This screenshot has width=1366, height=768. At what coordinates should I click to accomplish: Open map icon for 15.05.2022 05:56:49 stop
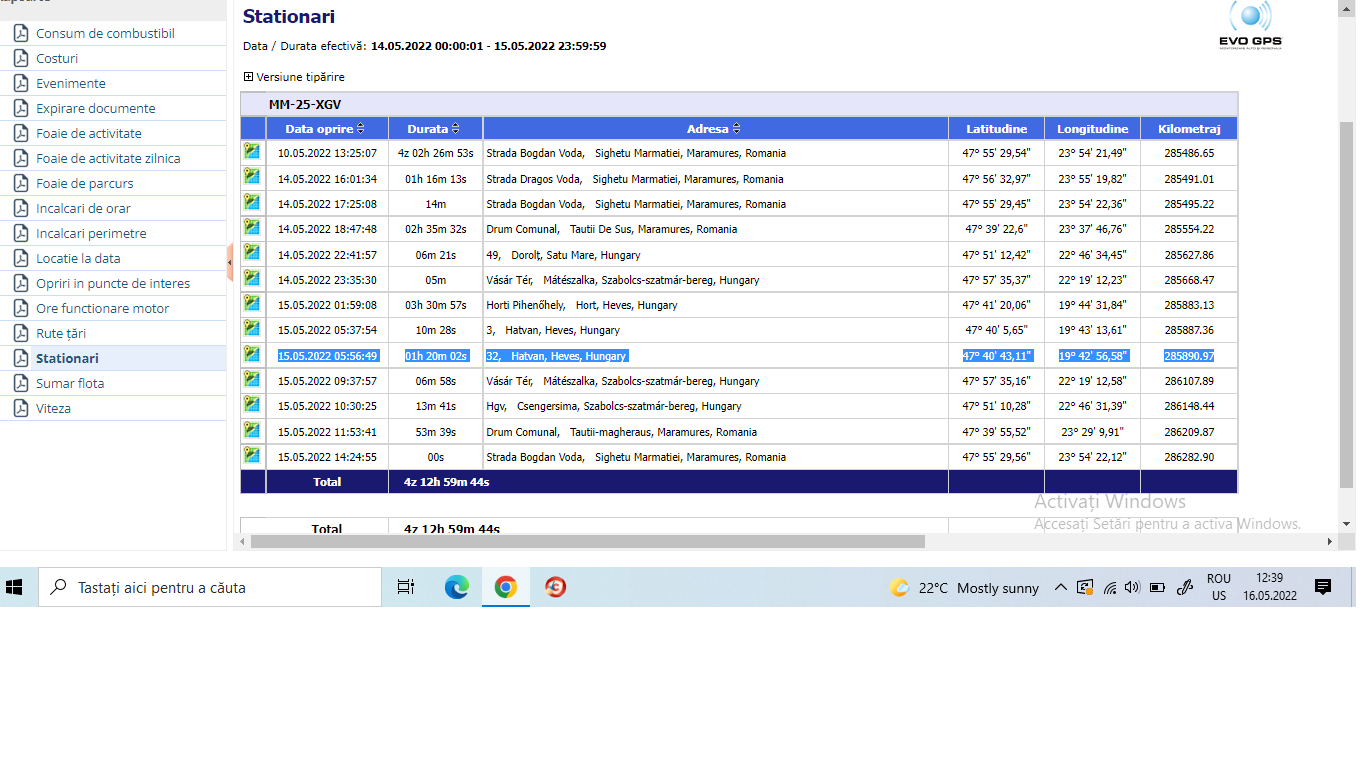[251, 354]
